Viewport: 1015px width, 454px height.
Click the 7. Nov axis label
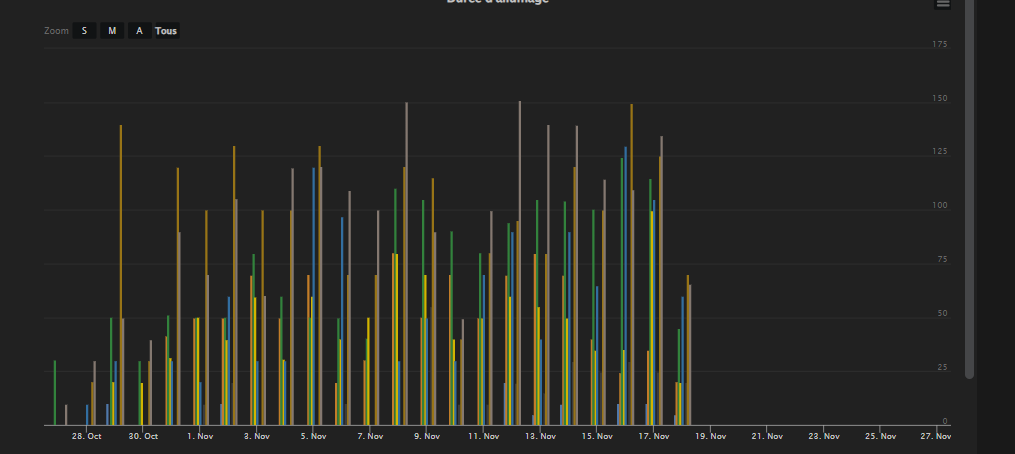tap(370, 437)
